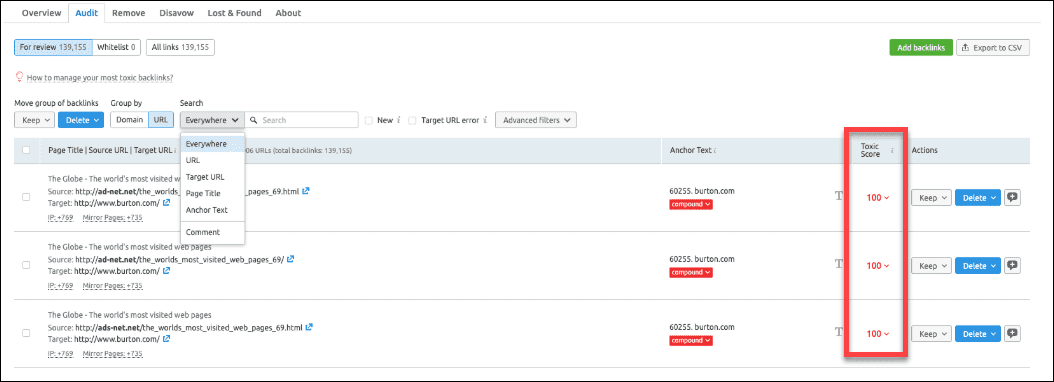This screenshot has height=382, width=1054.
Task: Click info icon next to New checkbox
Action: coord(399,120)
